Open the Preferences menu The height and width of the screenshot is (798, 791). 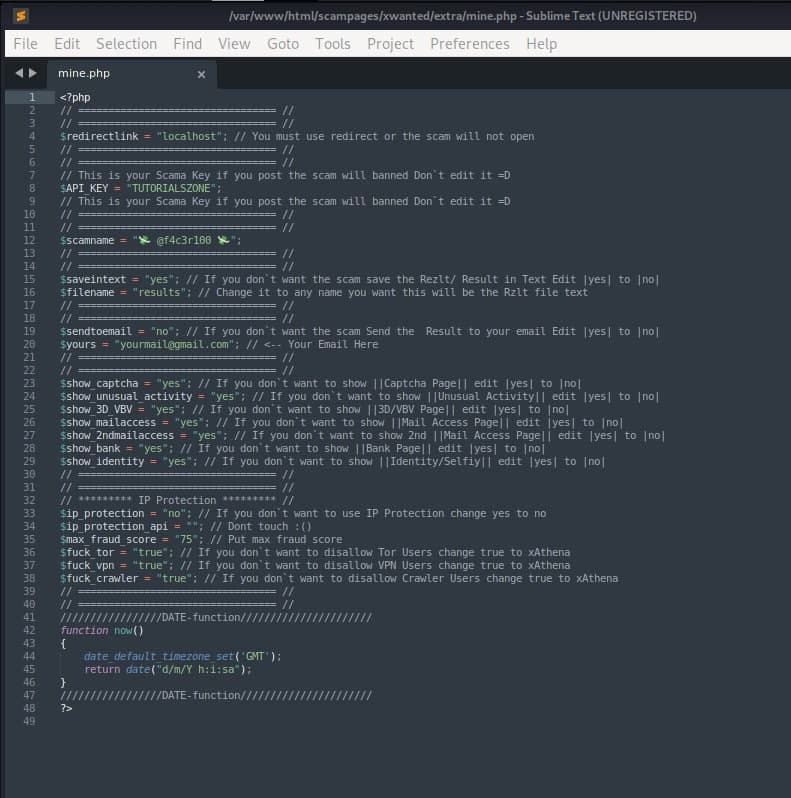[469, 44]
